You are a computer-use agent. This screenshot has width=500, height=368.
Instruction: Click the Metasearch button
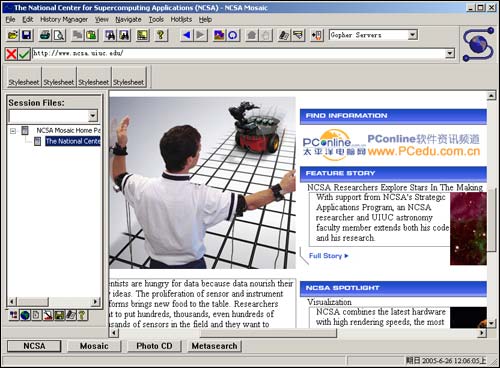pyautogui.click(x=214, y=346)
